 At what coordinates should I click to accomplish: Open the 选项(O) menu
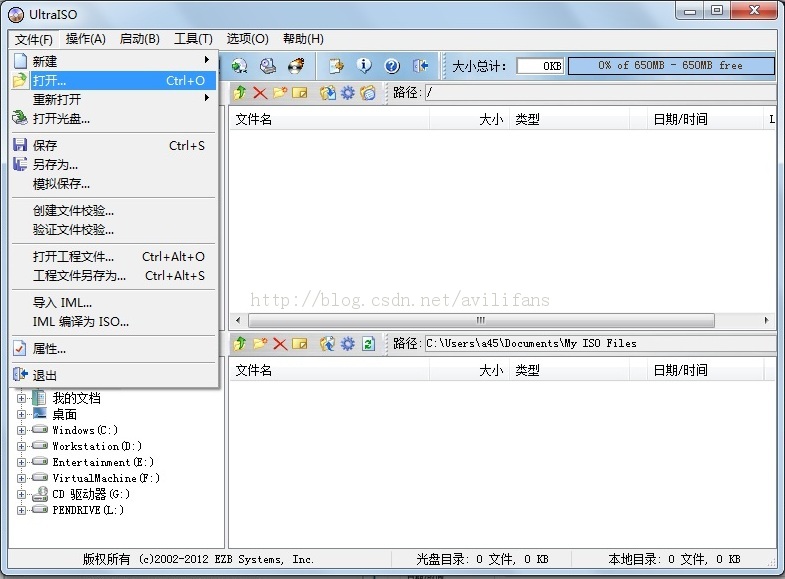click(x=247, y=39)
